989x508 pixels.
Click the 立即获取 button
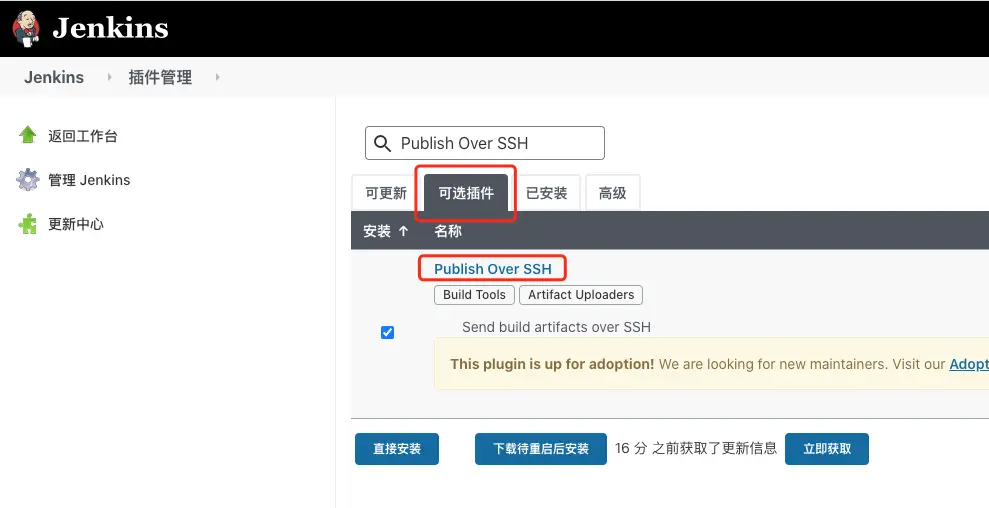coord(827,449)
